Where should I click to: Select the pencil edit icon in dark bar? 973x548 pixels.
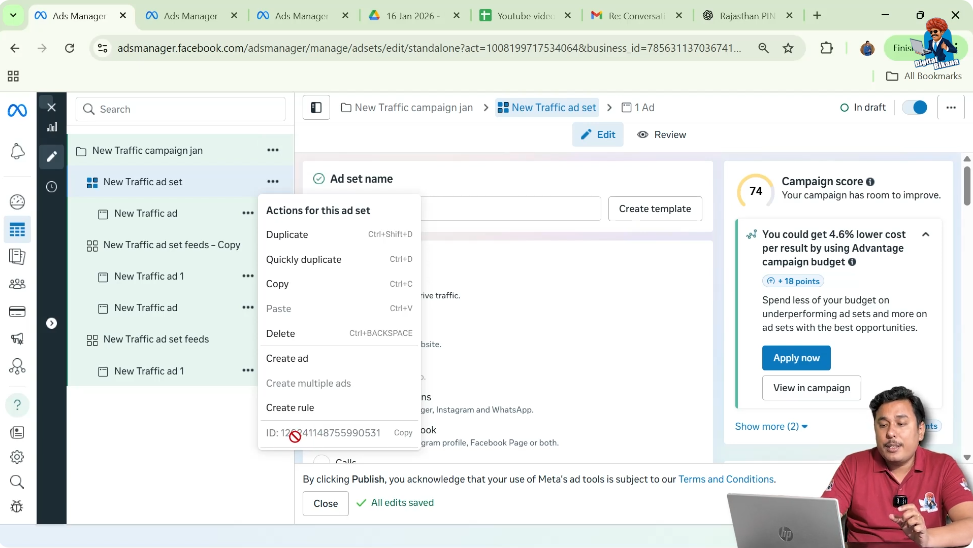pyautogui.click(x=52, y=157)
